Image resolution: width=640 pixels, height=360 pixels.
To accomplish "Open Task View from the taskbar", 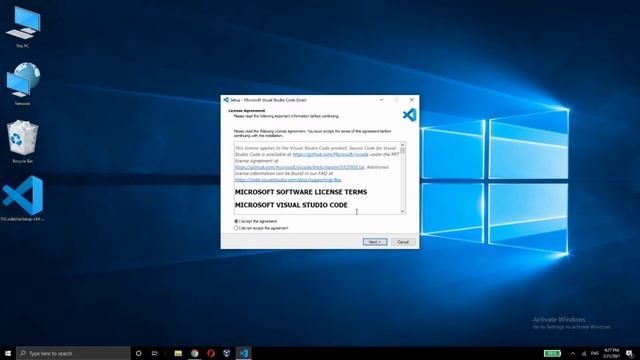I will [154, 353].
